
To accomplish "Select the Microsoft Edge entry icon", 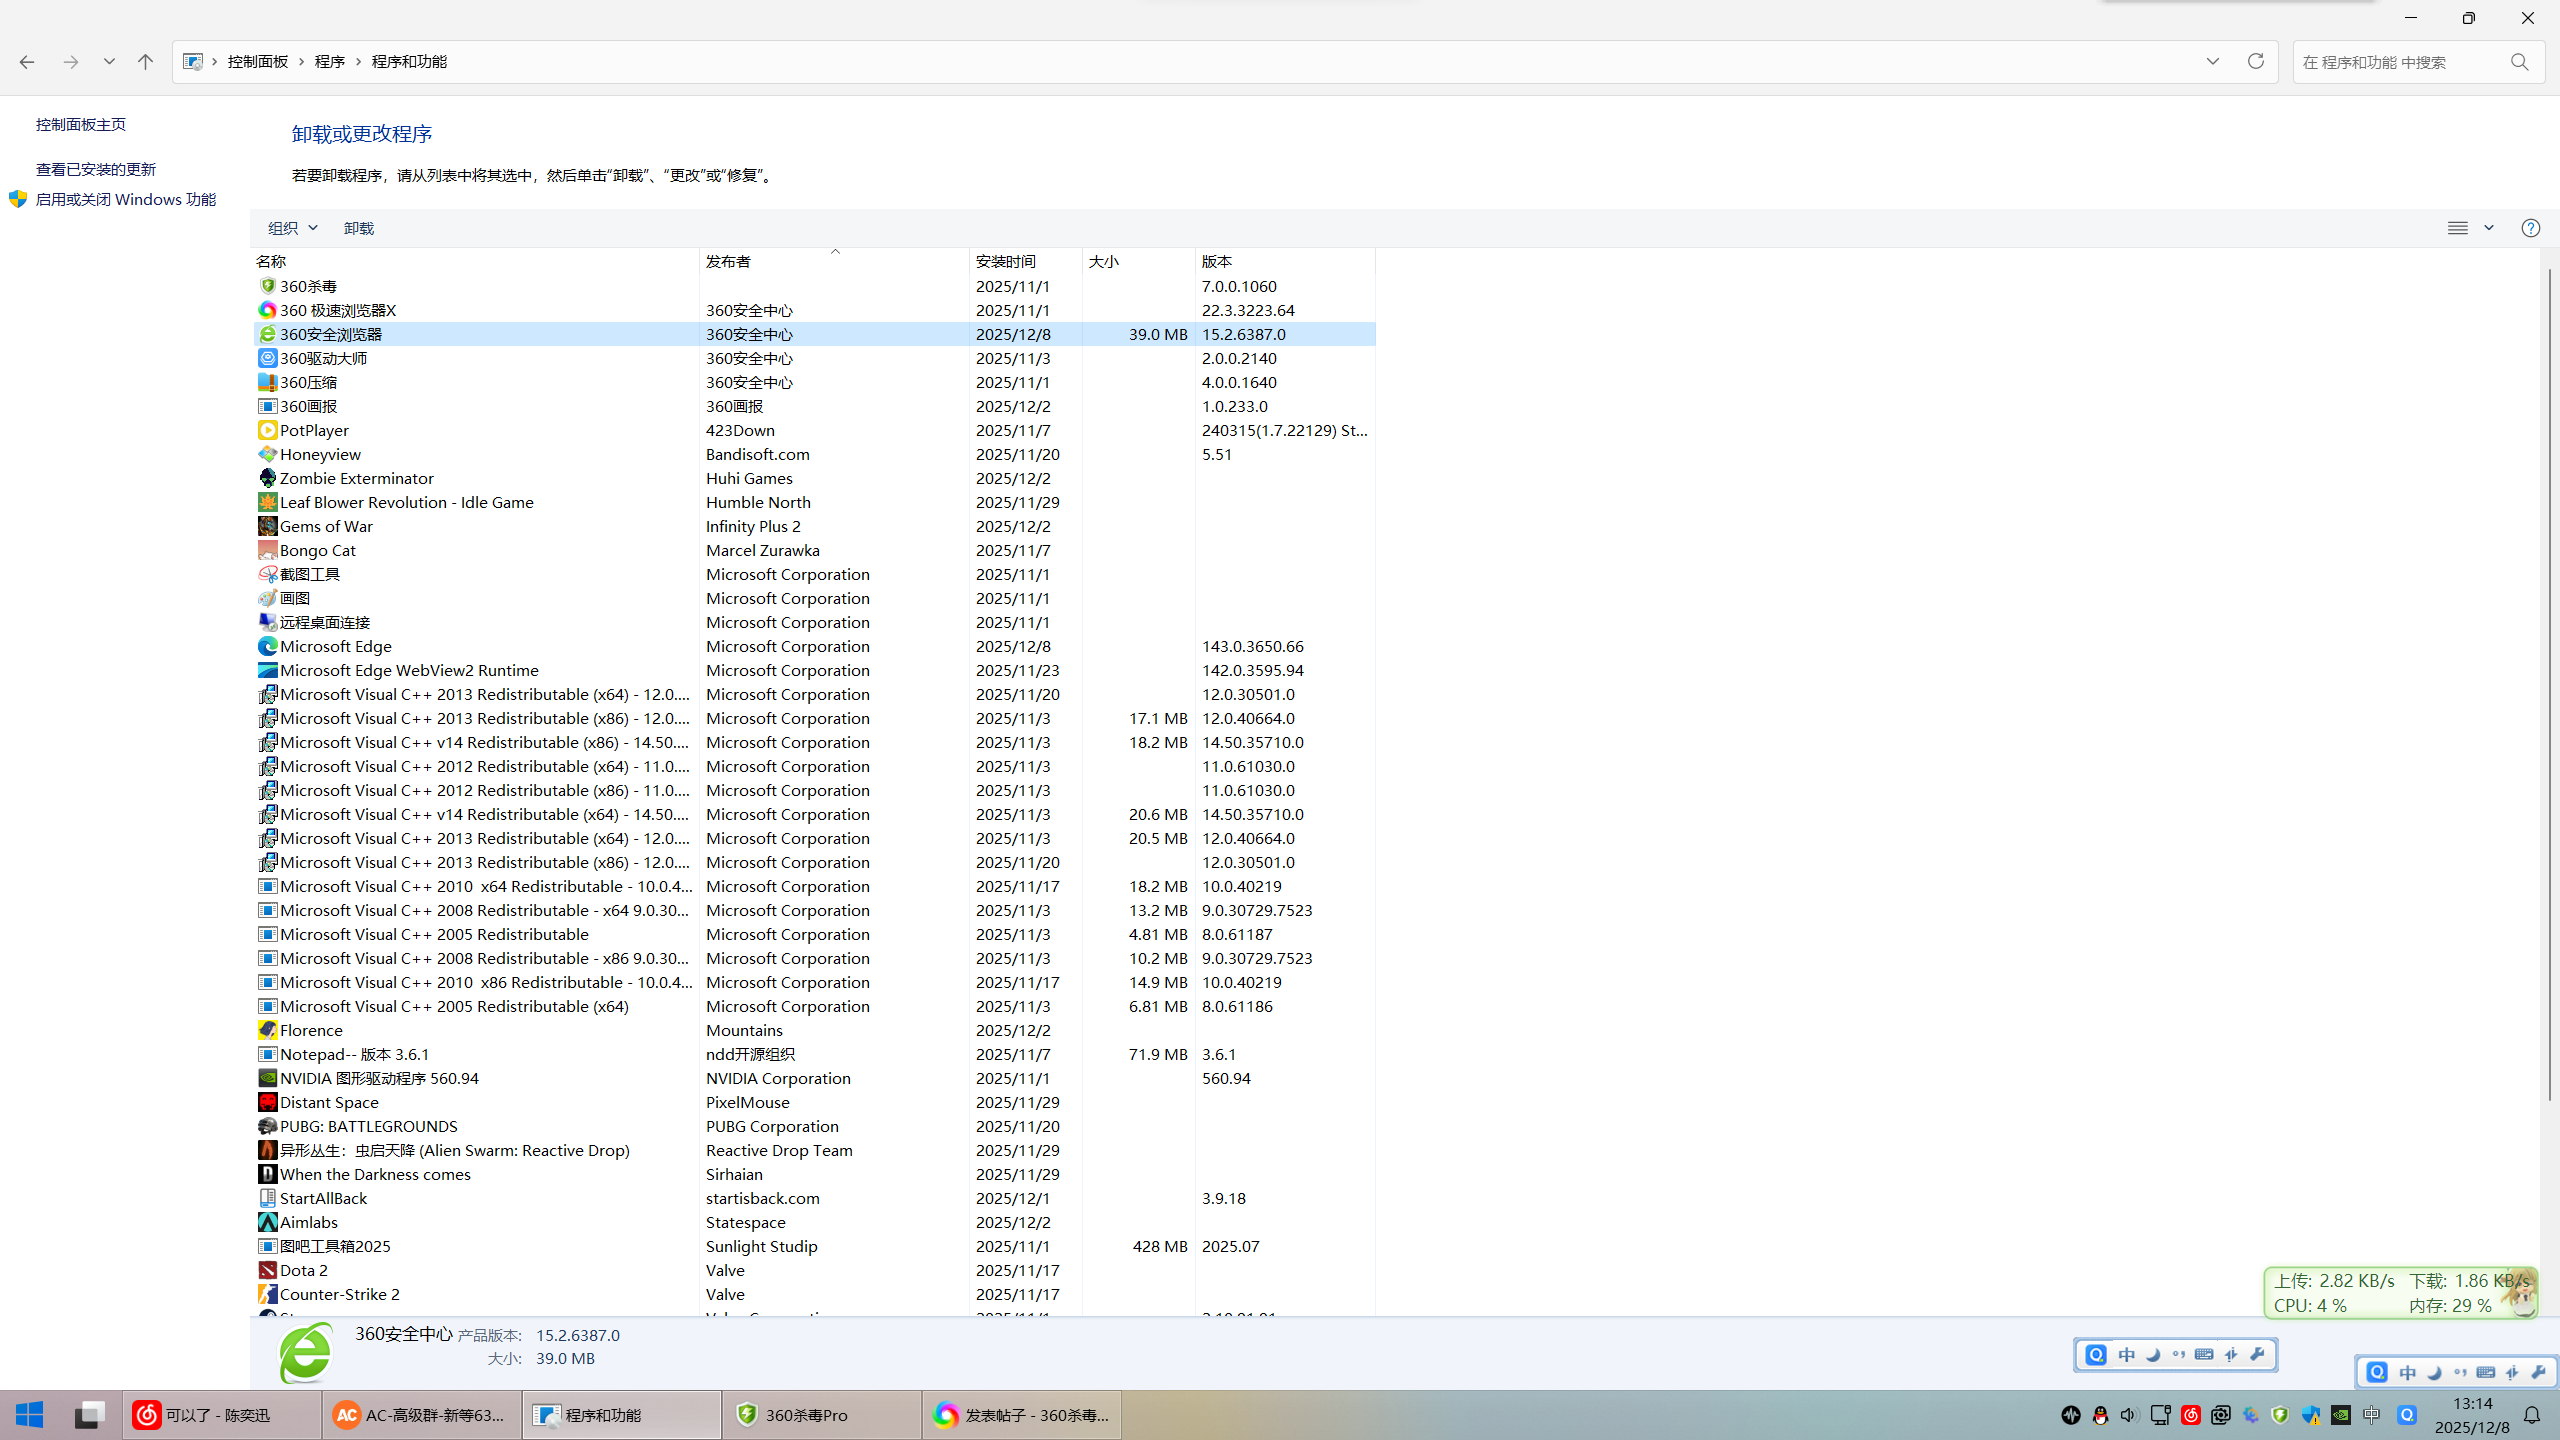I will point(267,646).
